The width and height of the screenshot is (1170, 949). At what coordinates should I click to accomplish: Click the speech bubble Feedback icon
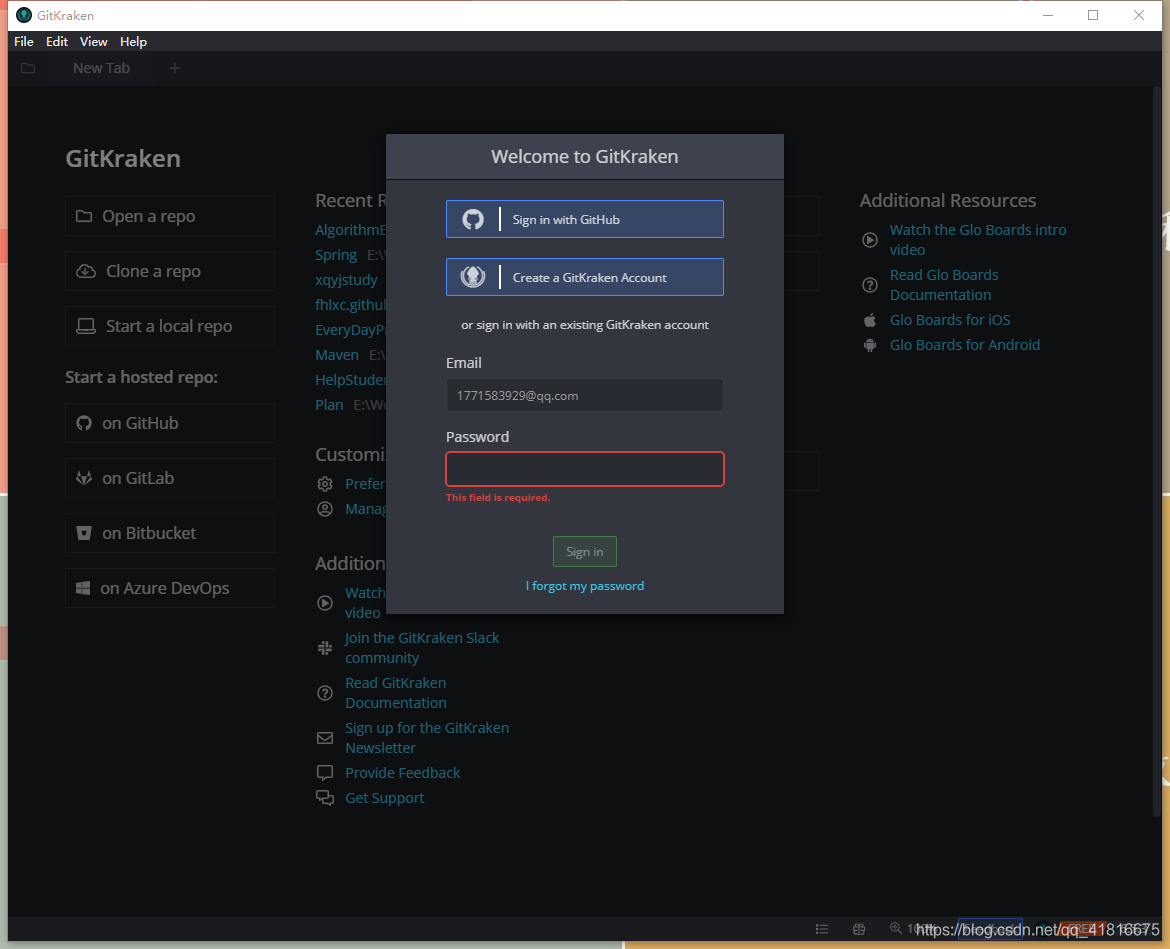[325, 773]
